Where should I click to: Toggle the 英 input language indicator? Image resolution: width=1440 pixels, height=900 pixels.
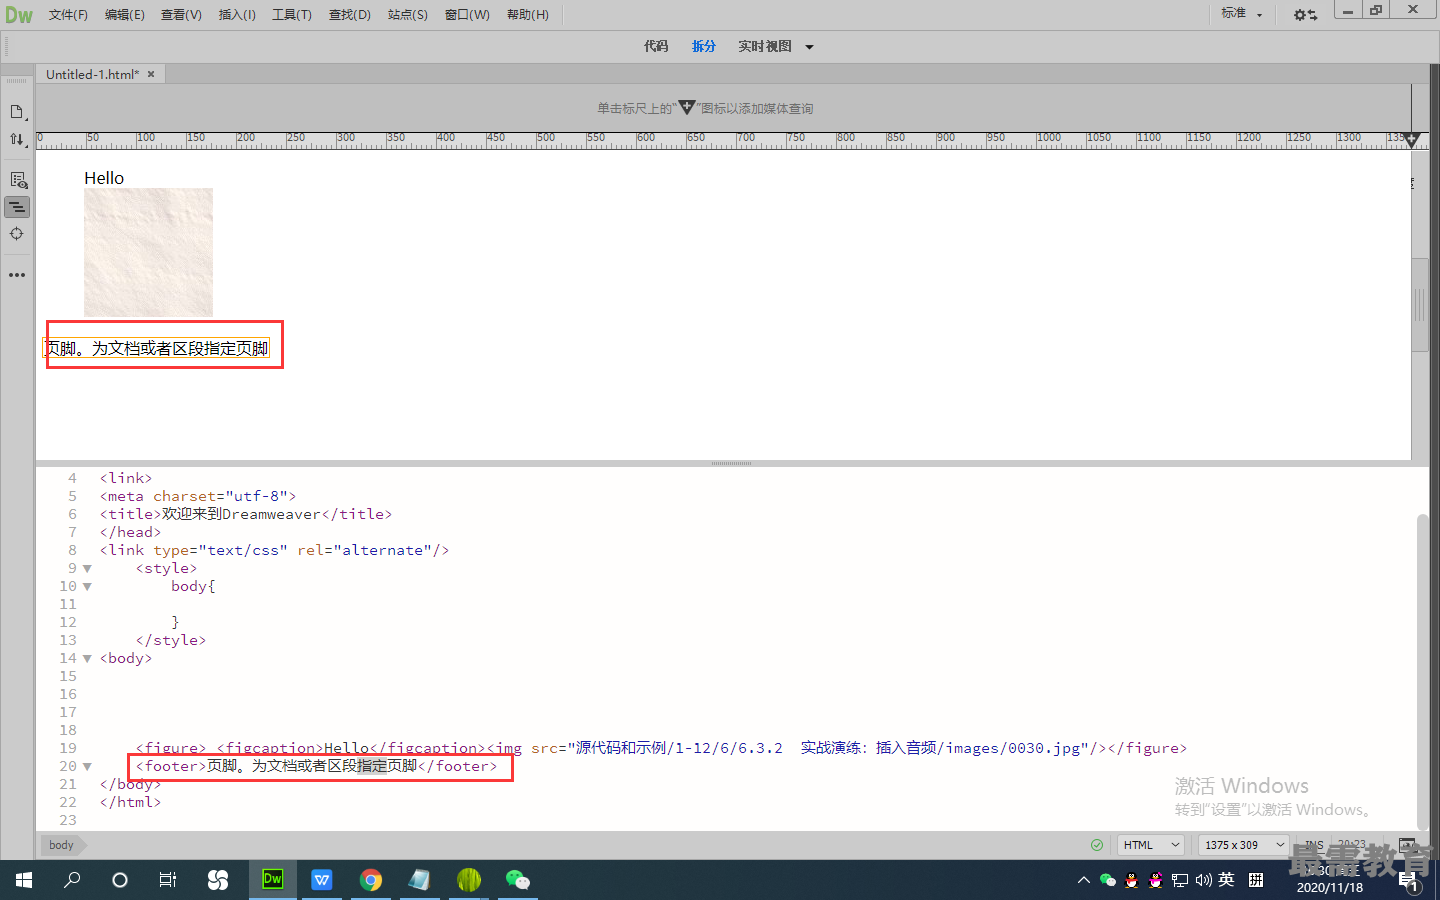tap(1227, 880)
